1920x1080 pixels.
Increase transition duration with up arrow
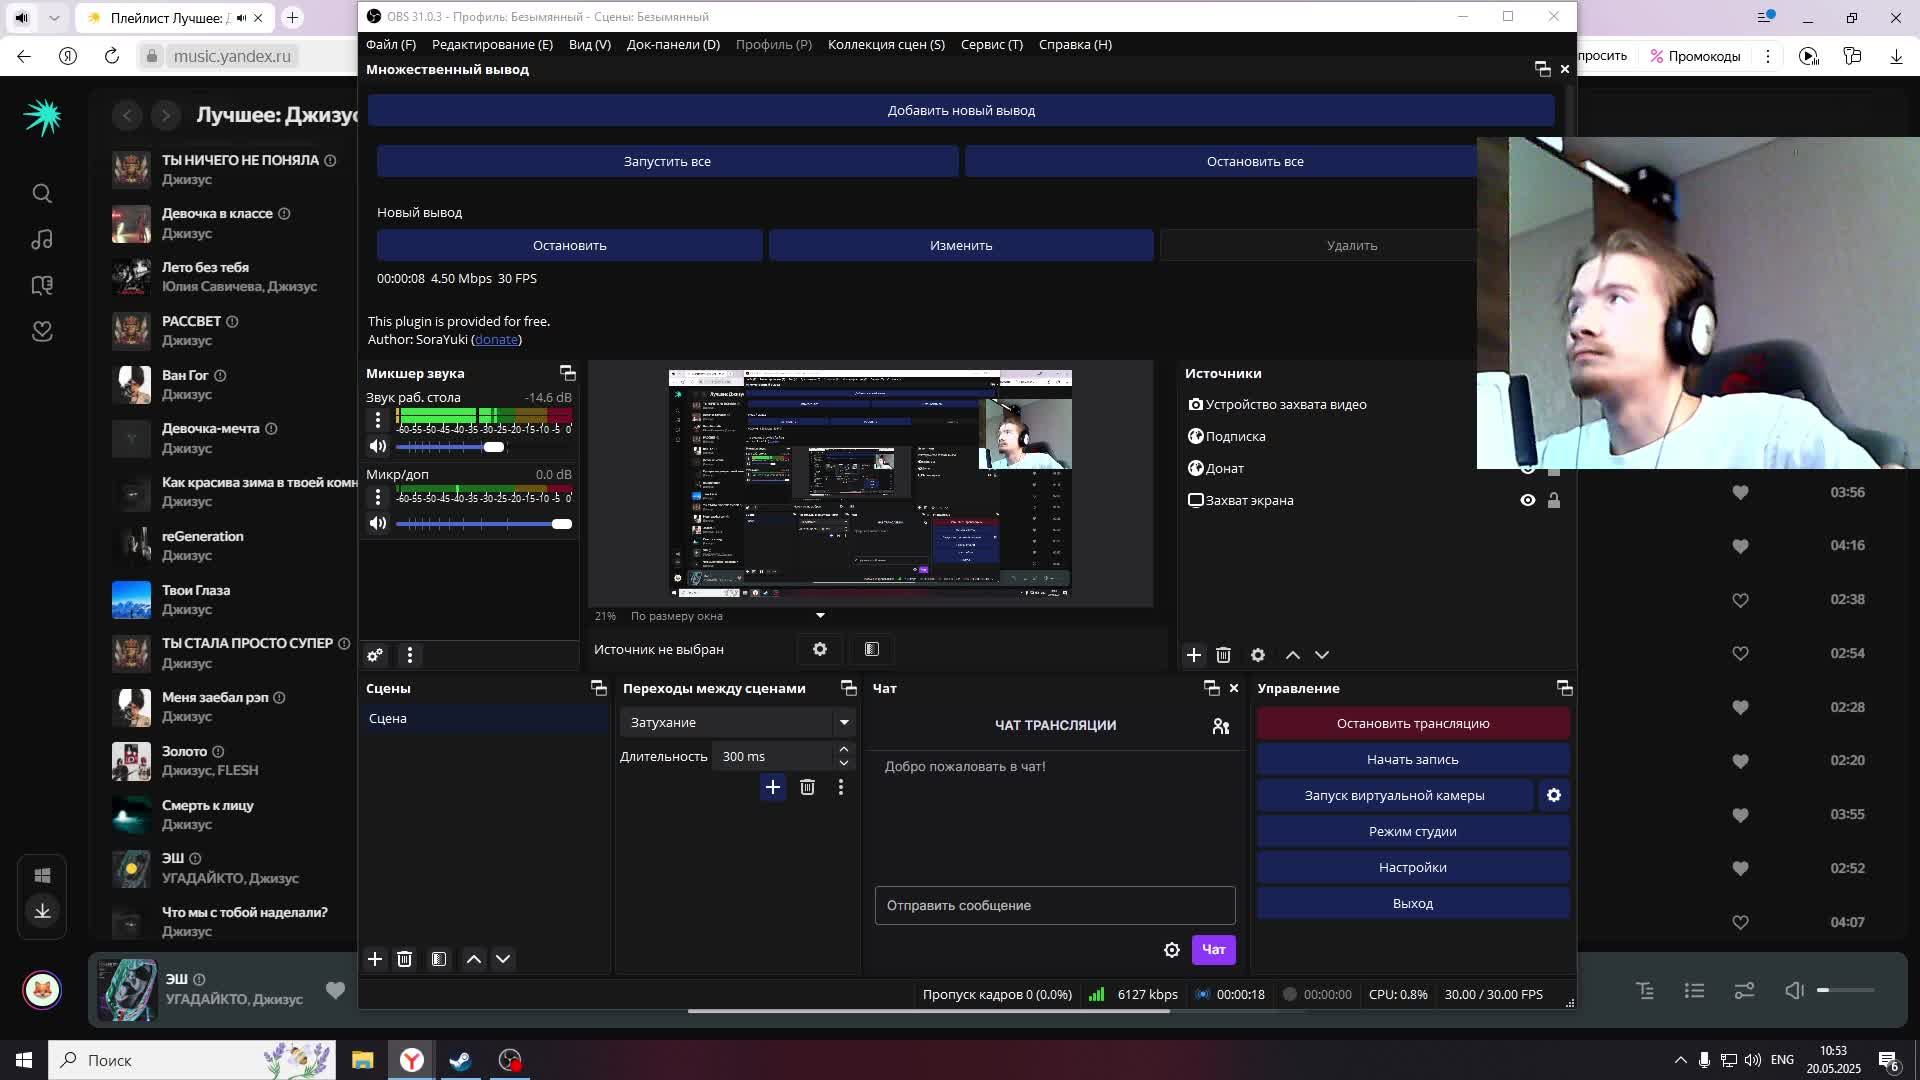[844, 749]
